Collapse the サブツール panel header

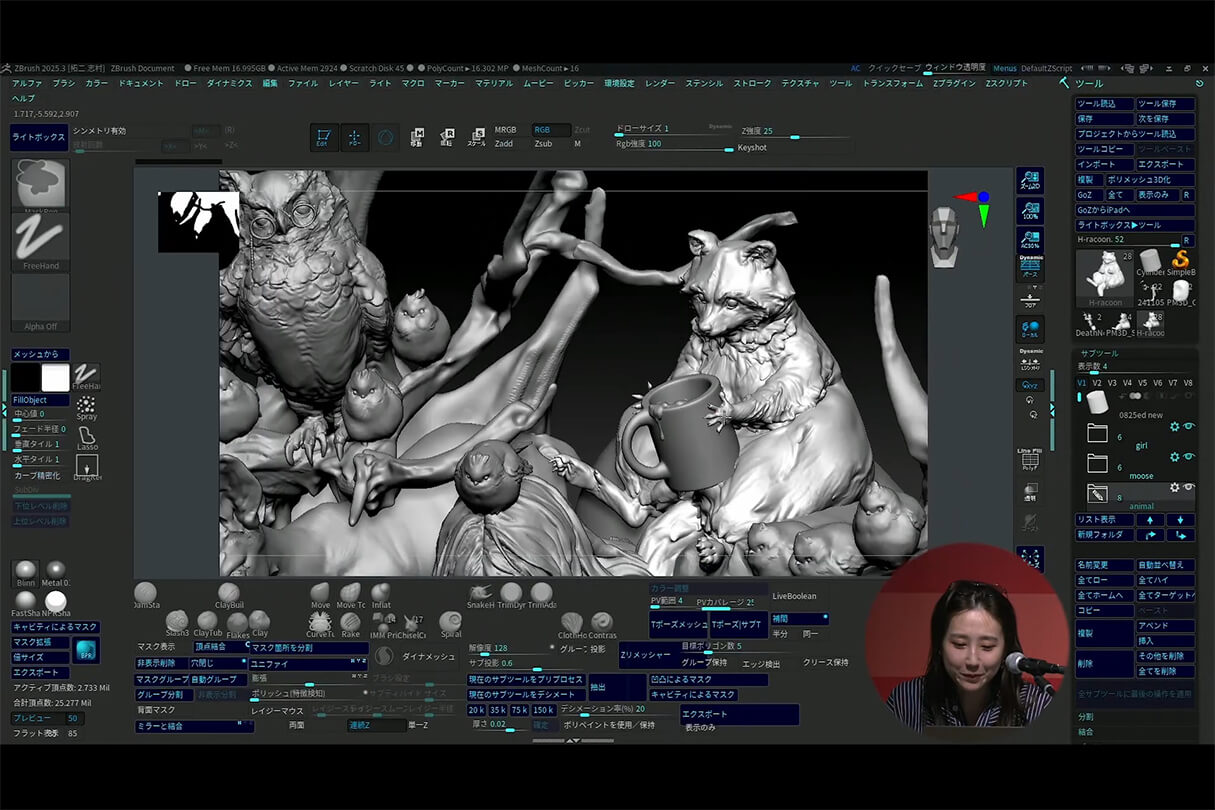pyautogui.click(x=1098, y=354)
